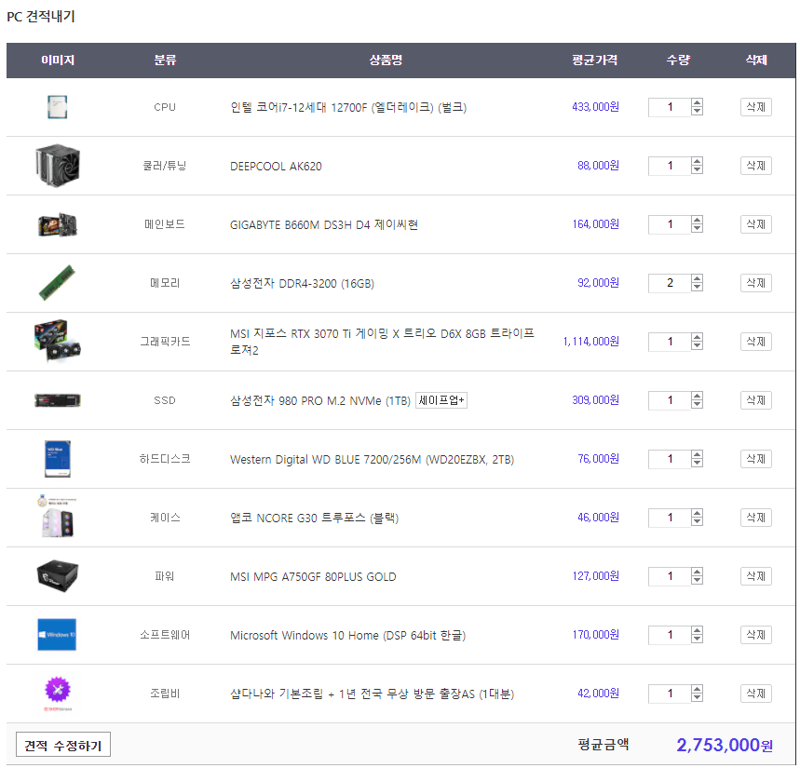Click the MSI MPG power supply thumbnail
The width and height of the screenshot is (800, 768).
(57, 576)
